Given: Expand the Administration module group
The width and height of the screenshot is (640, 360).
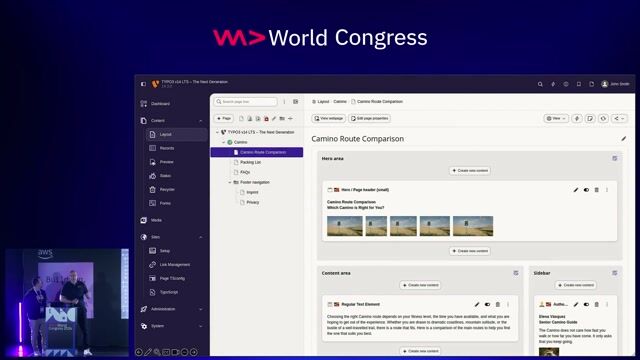Looking at the screenshot, I should [x=200, y=309].
